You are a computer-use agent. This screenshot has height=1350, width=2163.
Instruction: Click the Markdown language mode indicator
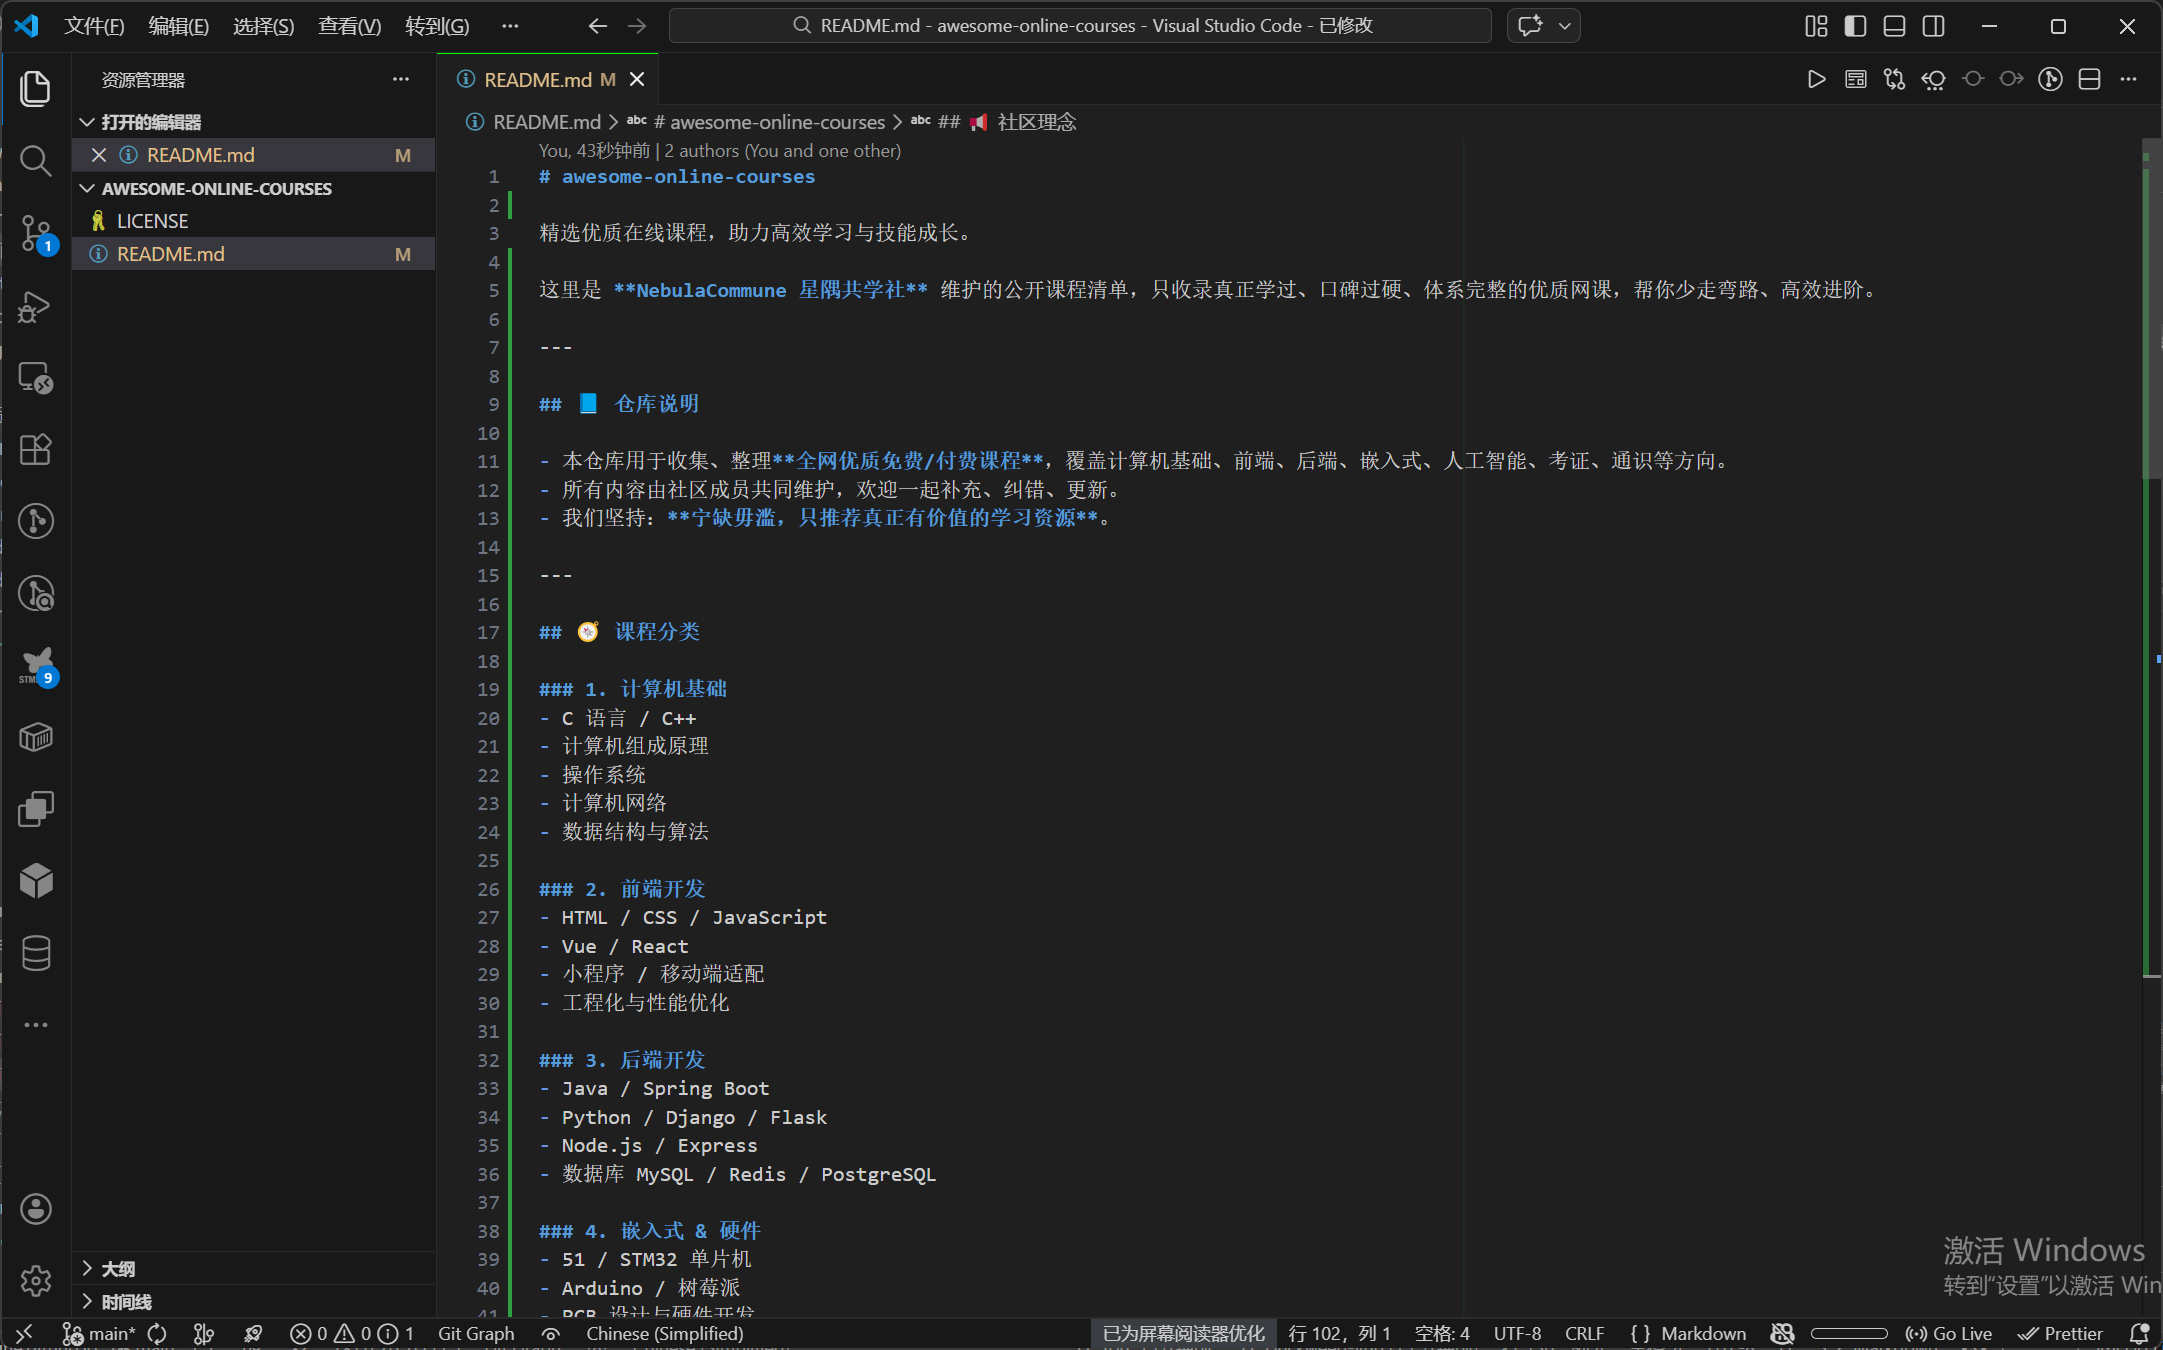point(1703,1334)
